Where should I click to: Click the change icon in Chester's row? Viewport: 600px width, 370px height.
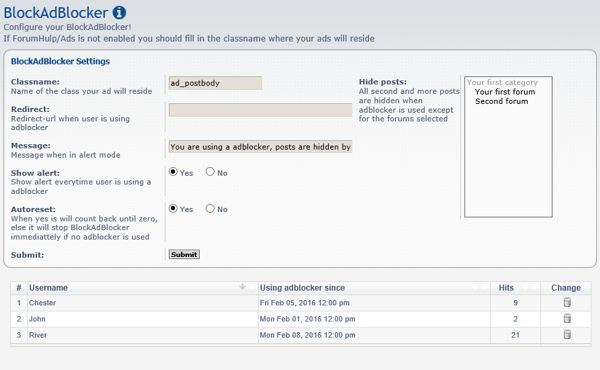(567, 302)
